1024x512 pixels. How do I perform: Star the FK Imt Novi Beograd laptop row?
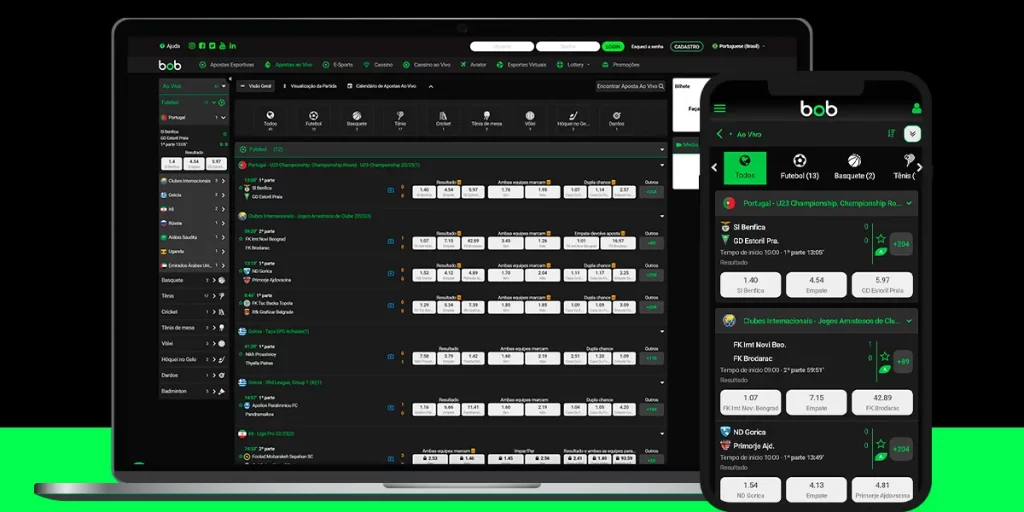[x=241, y=239]
